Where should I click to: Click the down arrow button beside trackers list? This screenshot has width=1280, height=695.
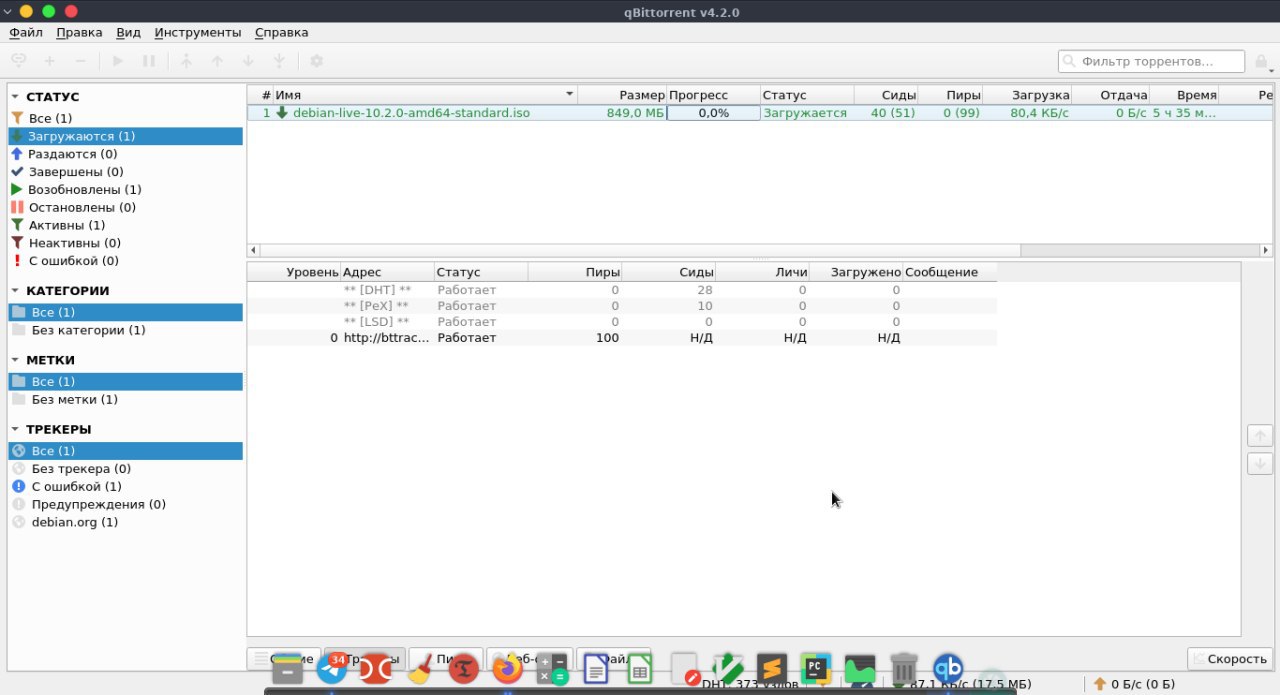tap(1259, 464)
